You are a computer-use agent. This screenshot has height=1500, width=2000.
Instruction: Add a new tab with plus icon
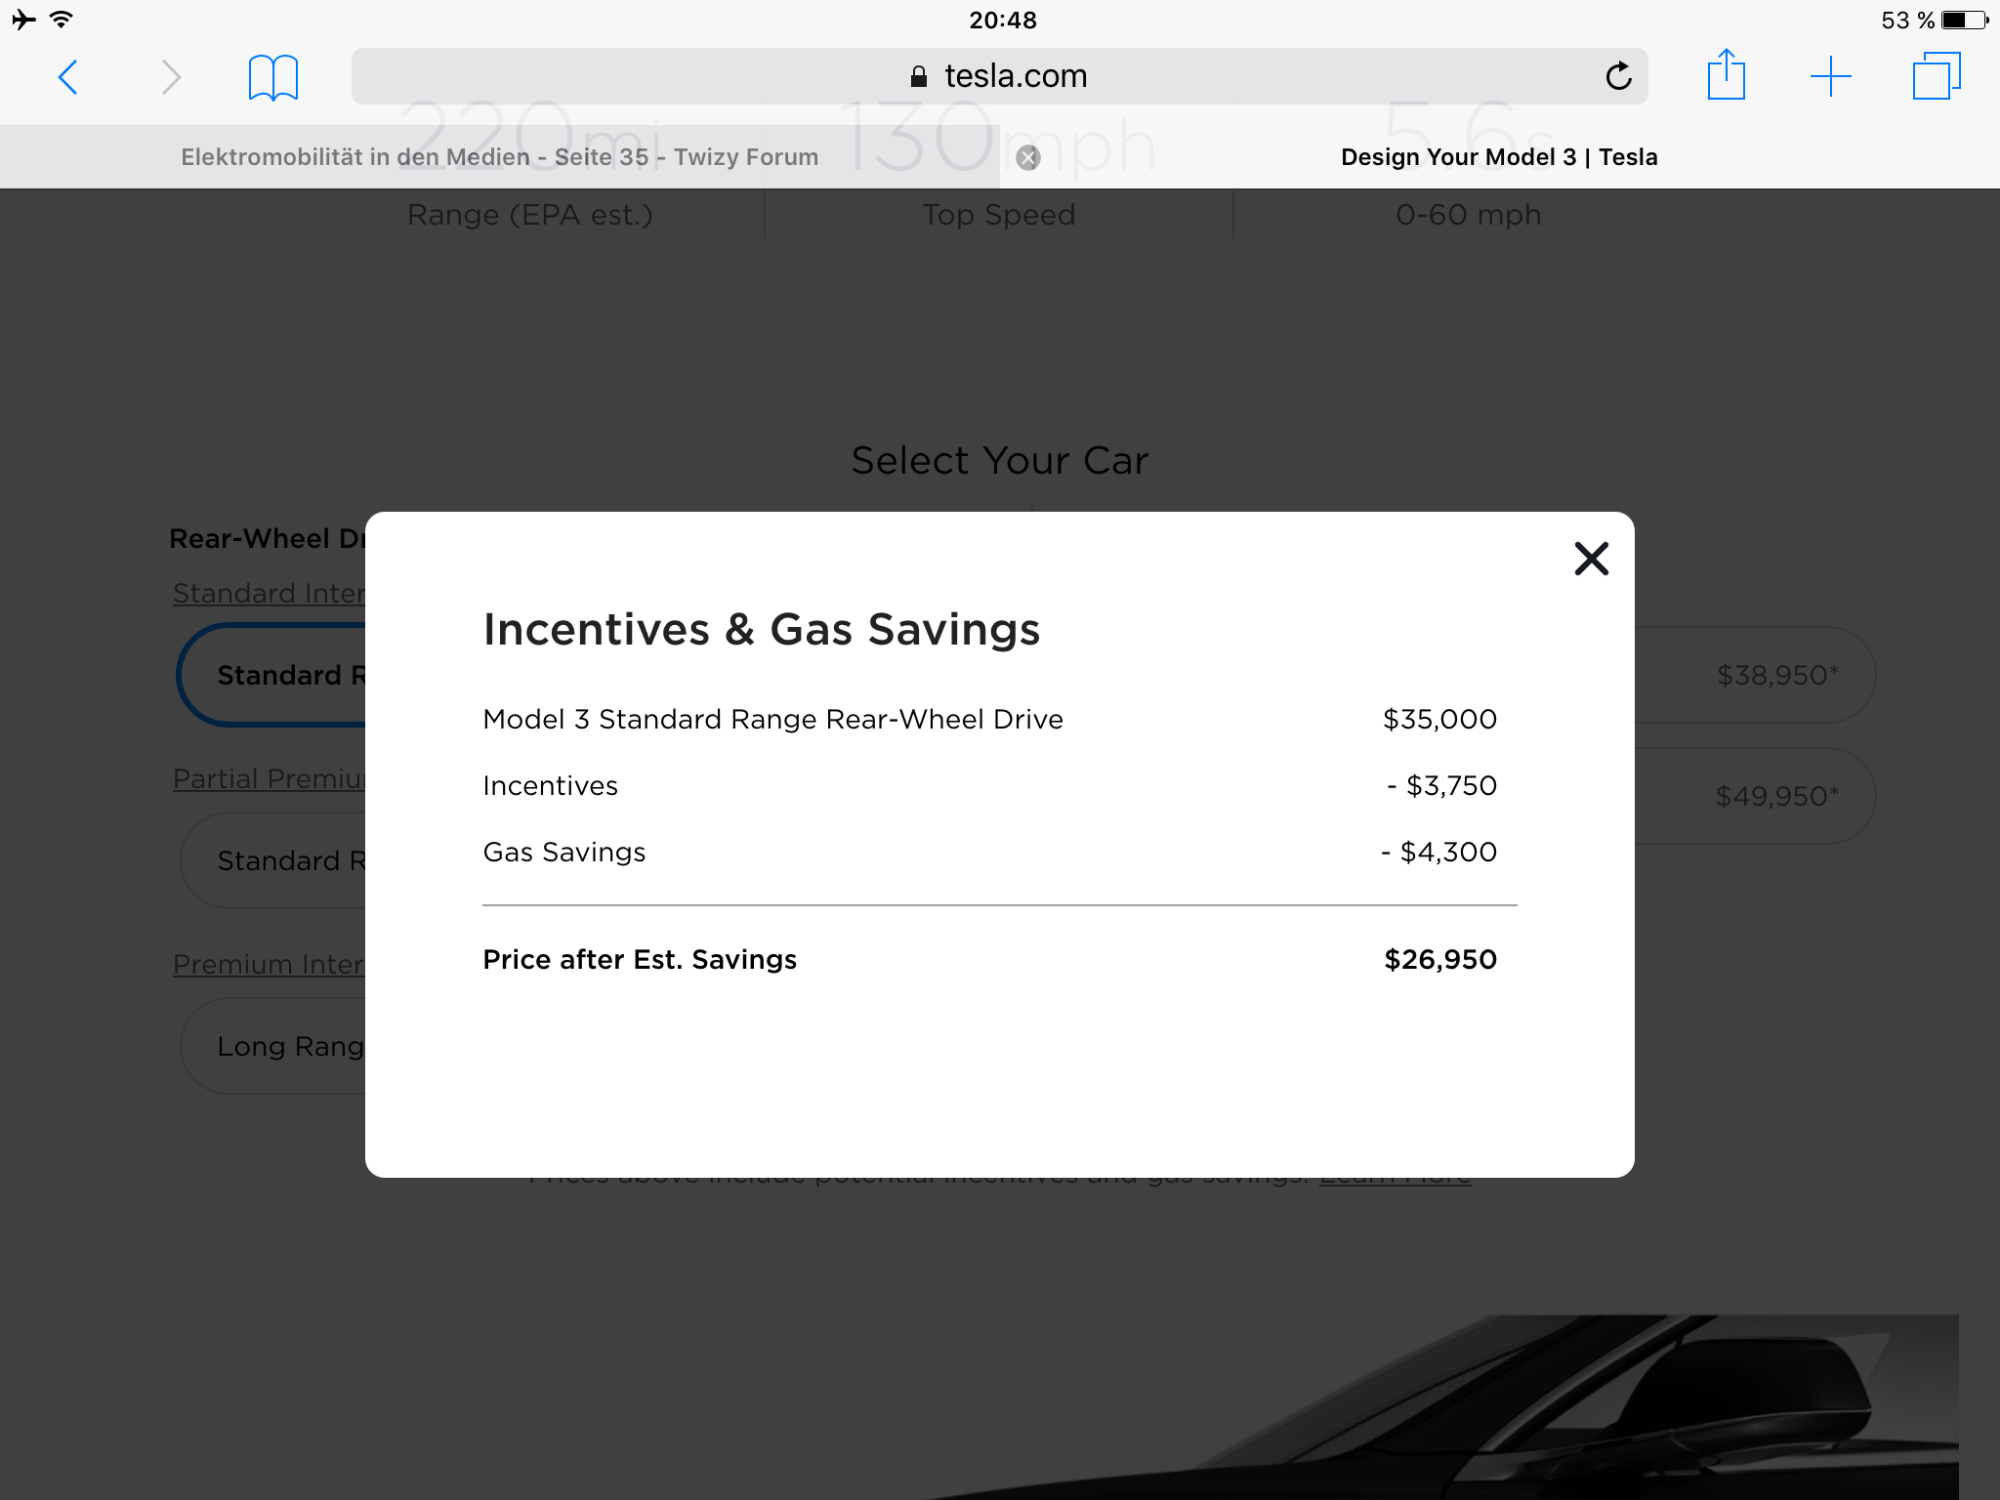coord(1830,76)
